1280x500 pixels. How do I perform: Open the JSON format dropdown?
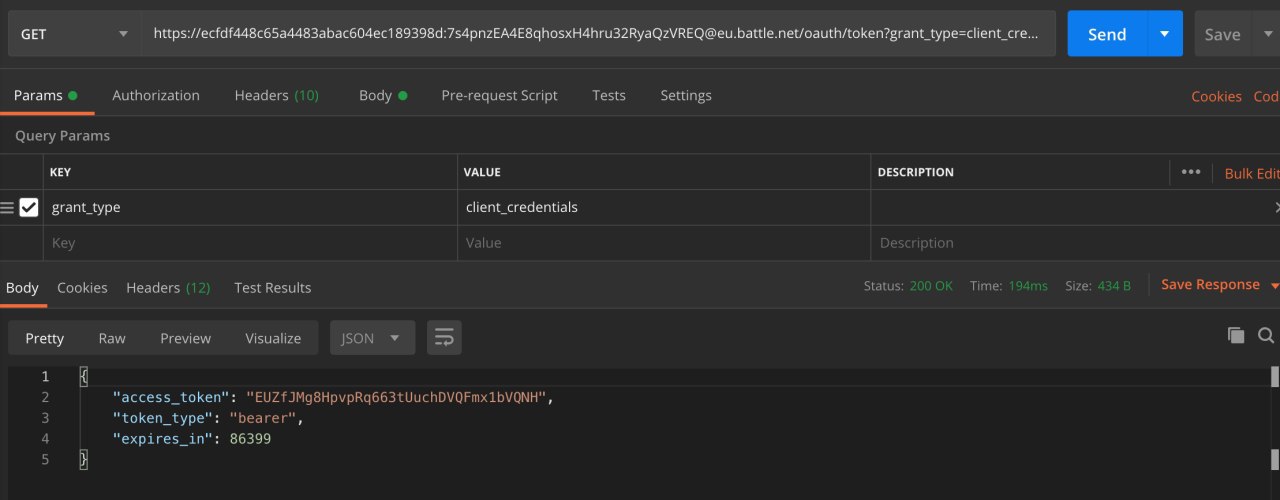pyautogui.click(x=372, y=338)
